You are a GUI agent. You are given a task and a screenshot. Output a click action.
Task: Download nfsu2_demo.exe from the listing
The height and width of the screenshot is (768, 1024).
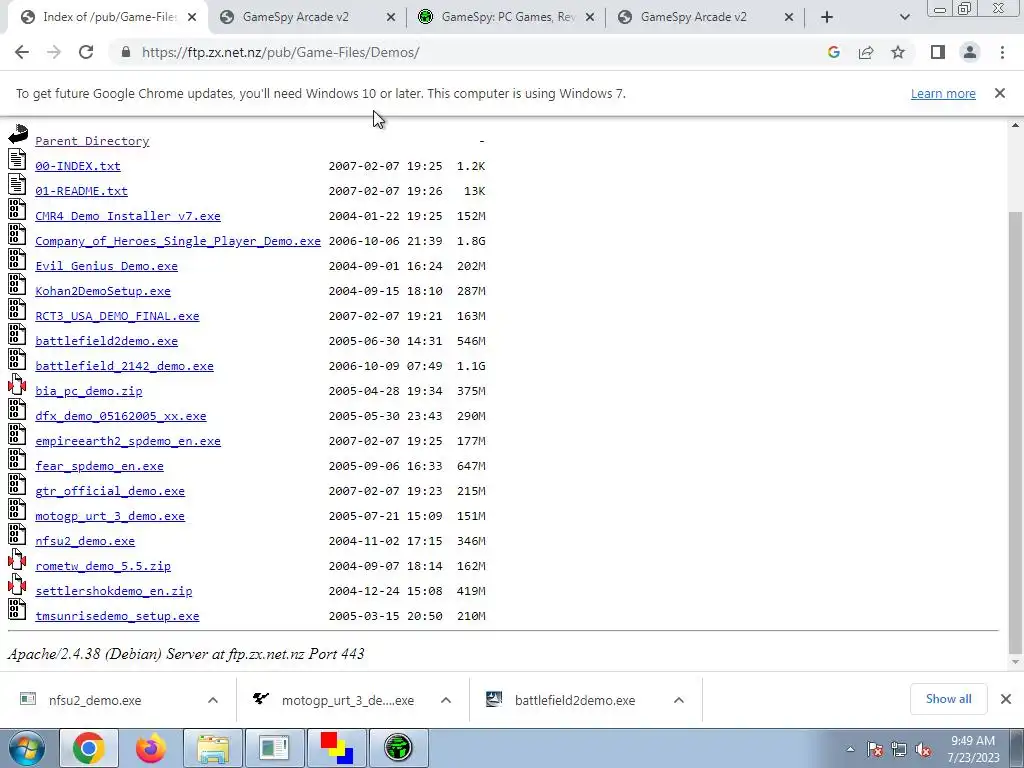click(x=85, y=541)
